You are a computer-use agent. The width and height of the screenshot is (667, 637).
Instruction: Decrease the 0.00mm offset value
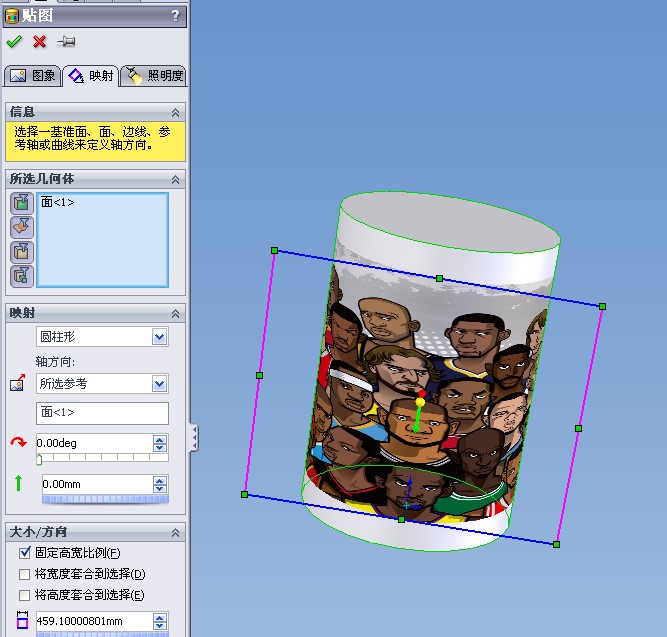point(160,488)
